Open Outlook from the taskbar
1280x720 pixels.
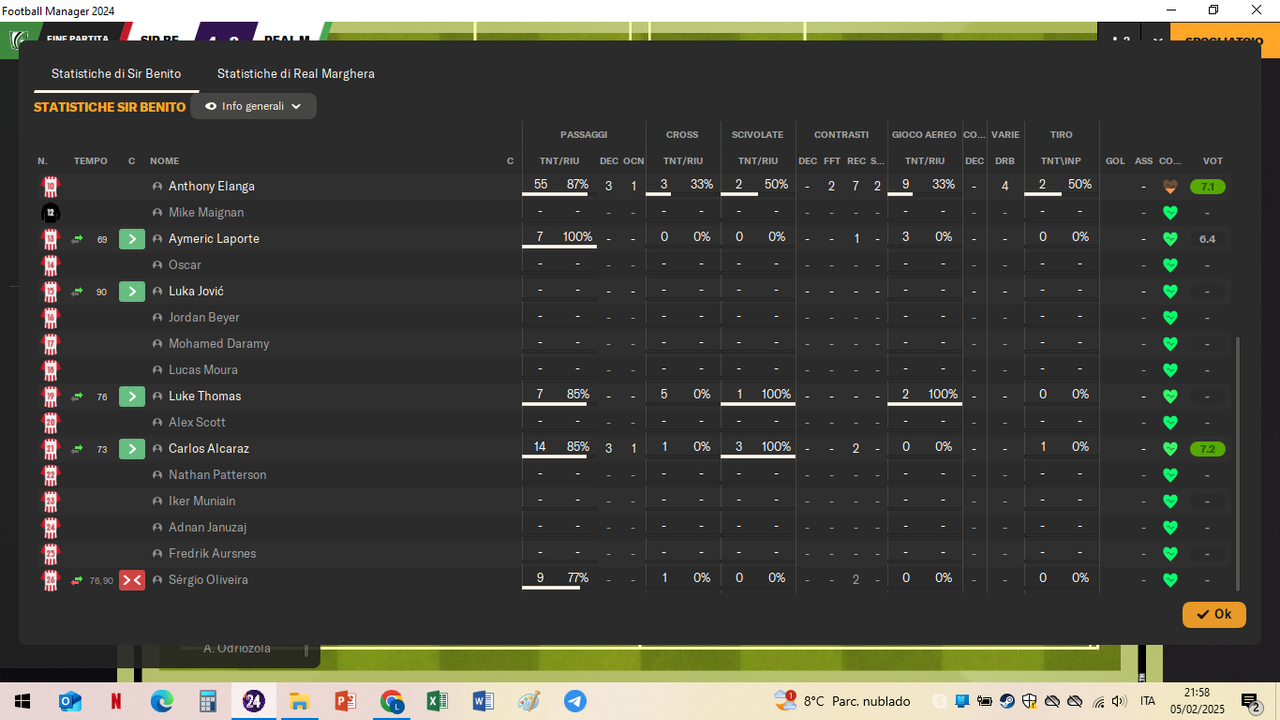pyautogui.click(x=70, y=701)
